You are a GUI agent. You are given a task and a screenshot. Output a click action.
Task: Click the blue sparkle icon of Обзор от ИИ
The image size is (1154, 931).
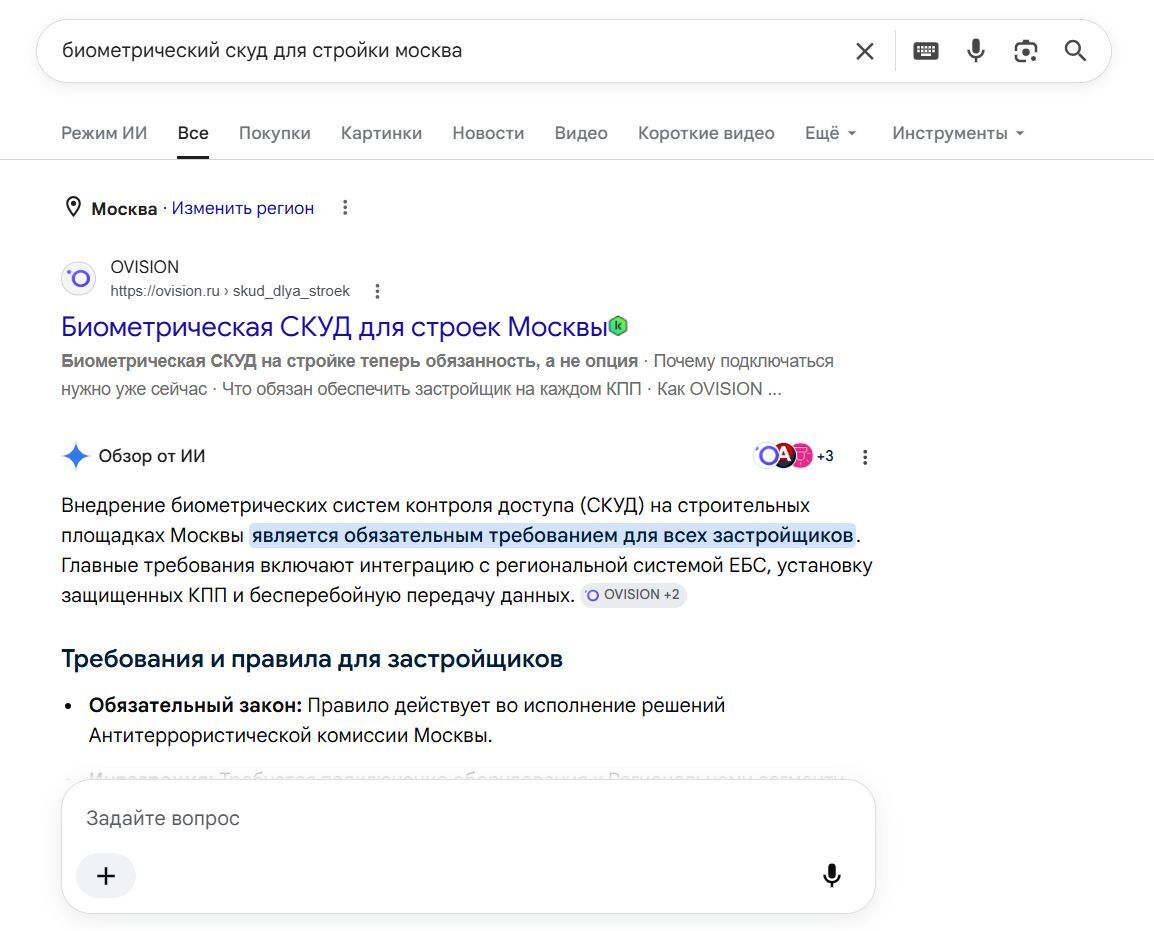tap(75, 456)
